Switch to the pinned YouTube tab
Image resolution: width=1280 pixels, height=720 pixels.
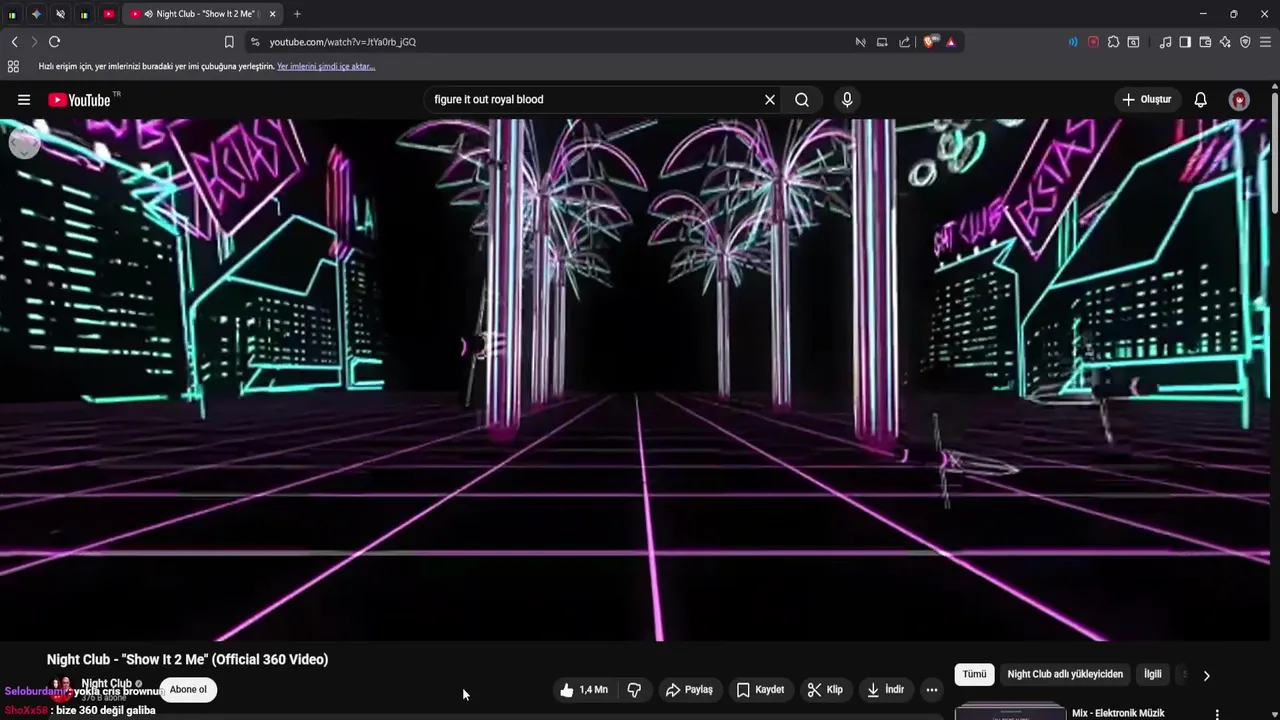(x=109, y=14)
